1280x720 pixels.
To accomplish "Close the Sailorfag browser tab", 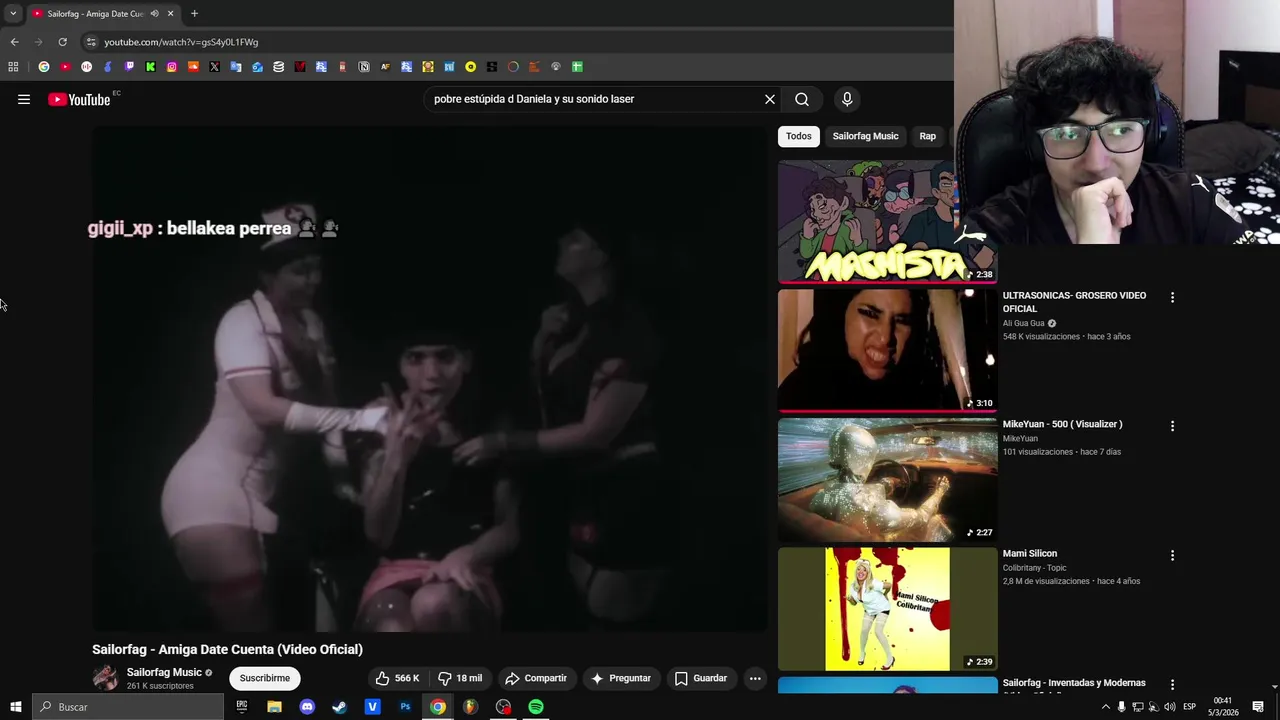I will (170, 14).
